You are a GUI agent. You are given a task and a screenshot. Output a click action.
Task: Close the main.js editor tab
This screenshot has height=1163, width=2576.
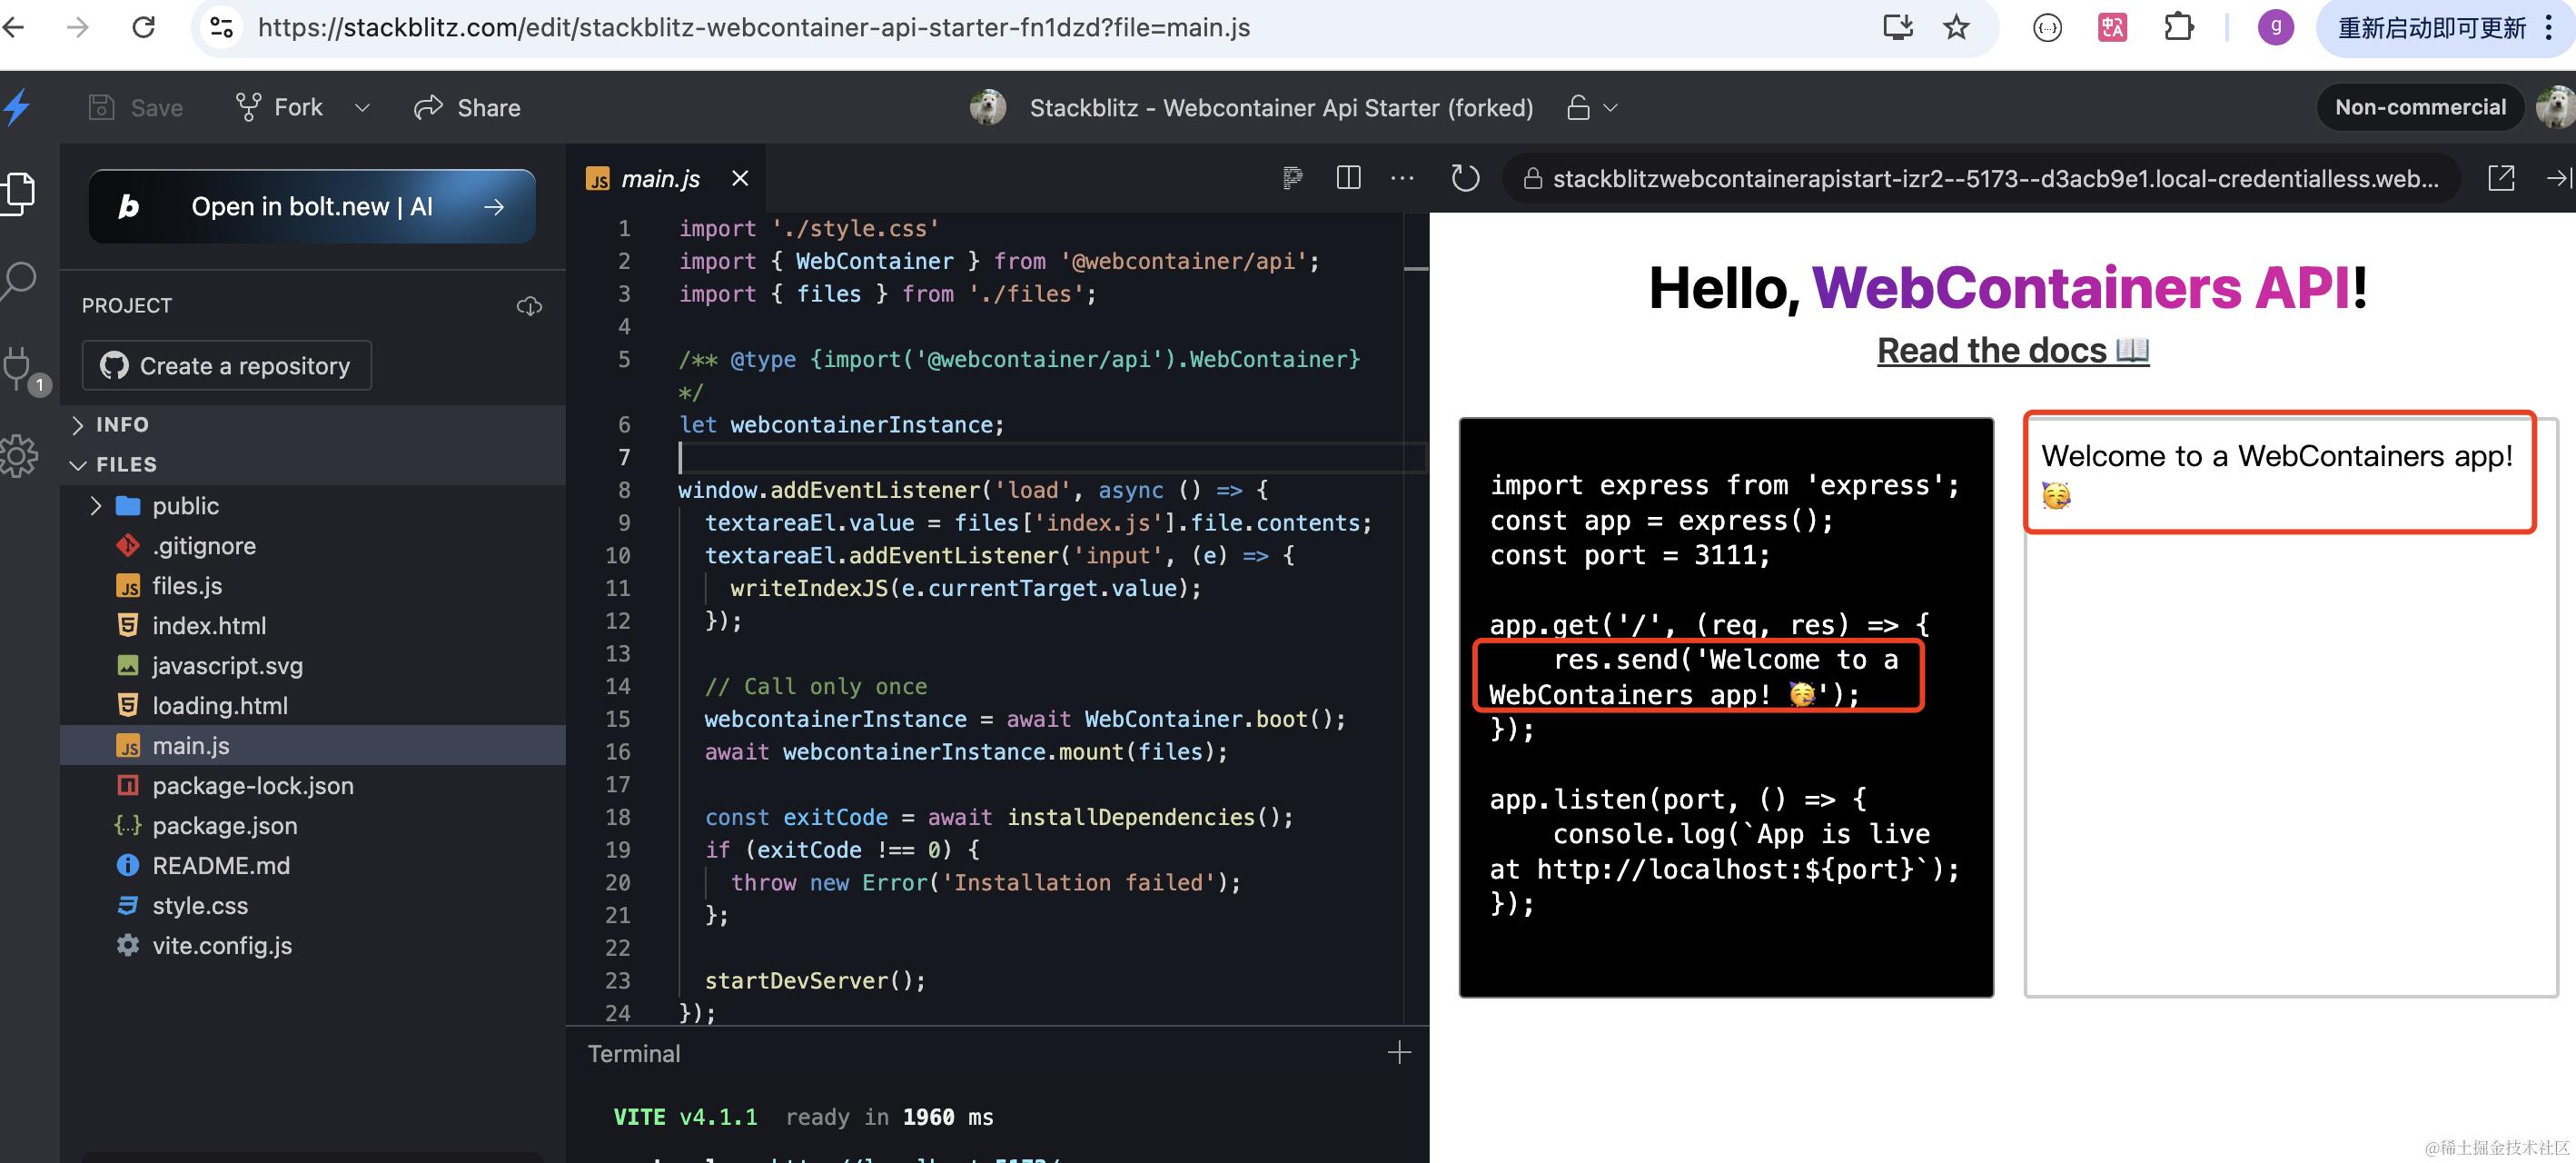[740, 178]
